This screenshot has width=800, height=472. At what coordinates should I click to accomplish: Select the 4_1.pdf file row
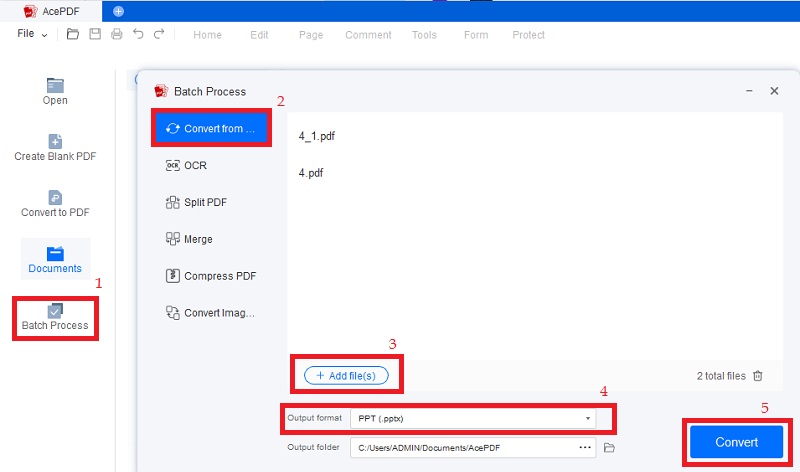coord(535,136)
